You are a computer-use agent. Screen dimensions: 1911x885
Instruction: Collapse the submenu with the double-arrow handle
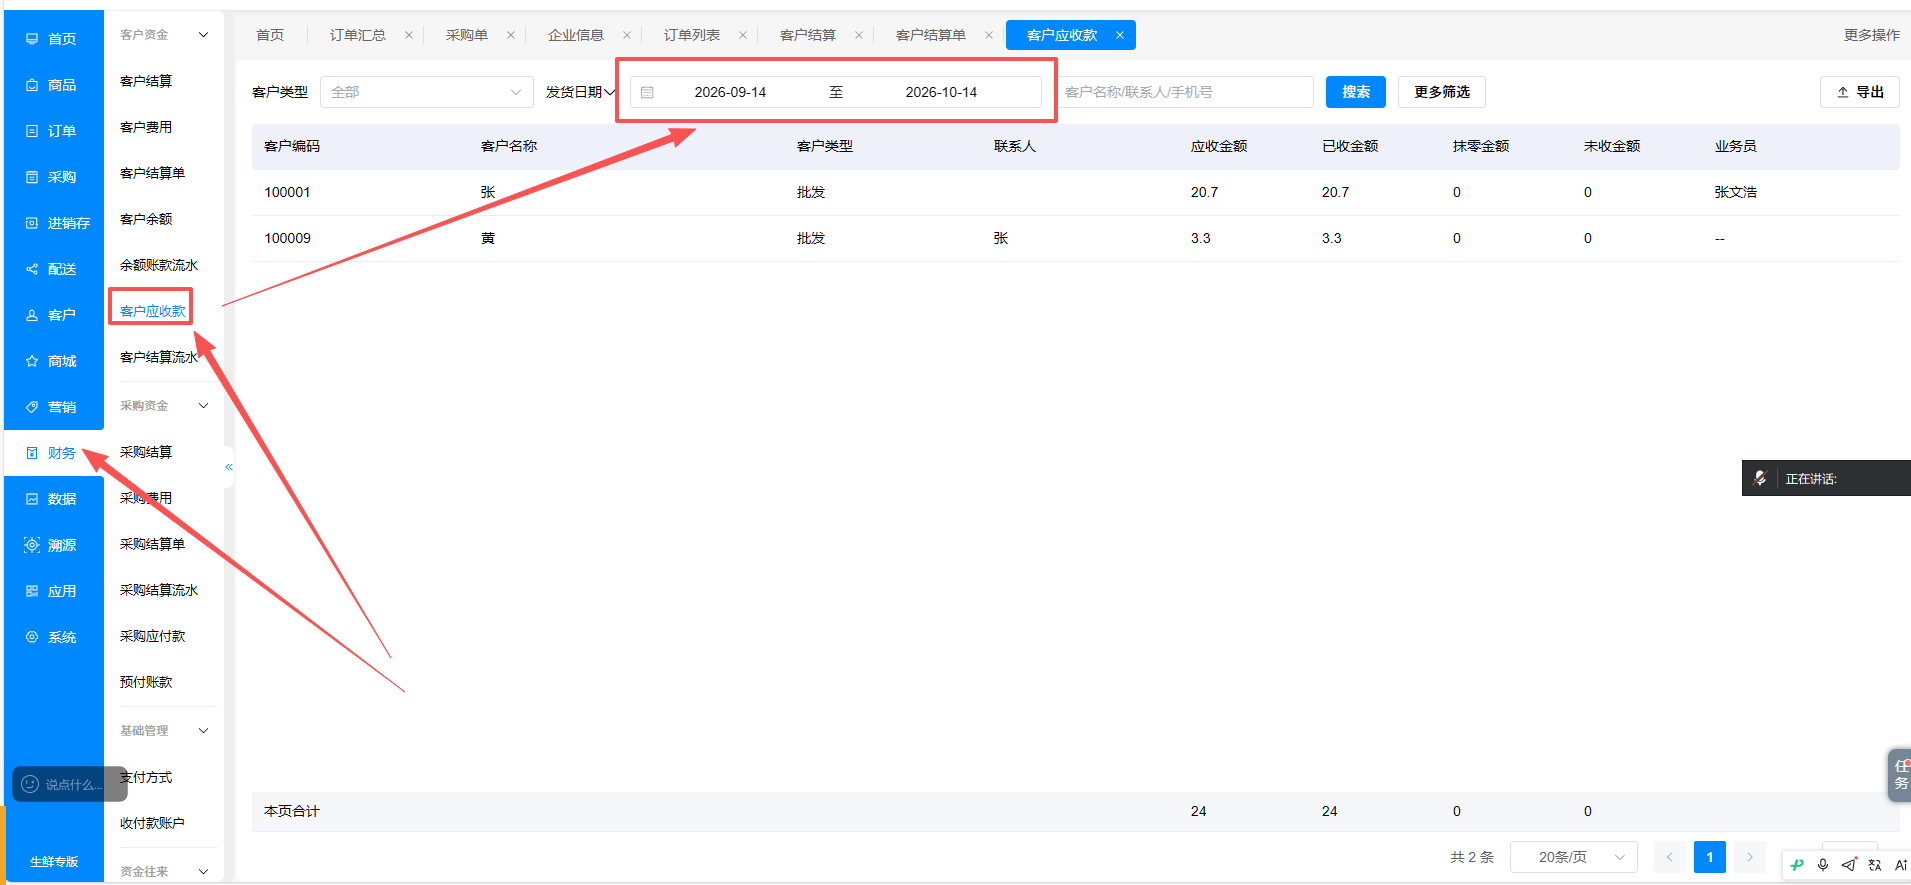tap(229, 467)
